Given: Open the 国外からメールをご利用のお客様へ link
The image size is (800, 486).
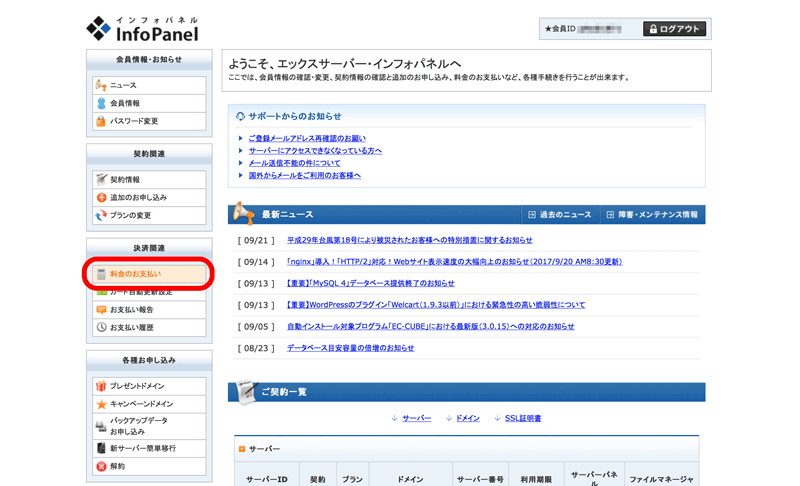Looking at the screenshot, I should click(x=305, y=175).
